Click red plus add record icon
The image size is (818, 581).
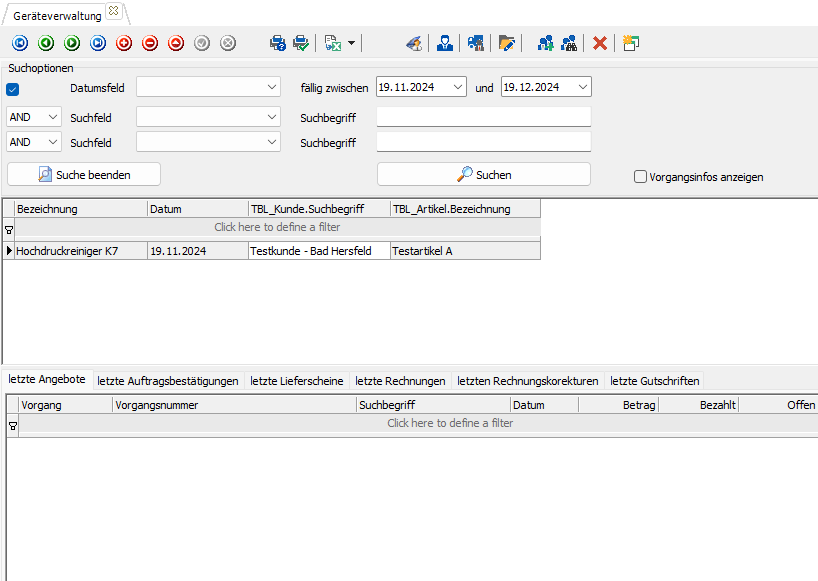point(124,43)
